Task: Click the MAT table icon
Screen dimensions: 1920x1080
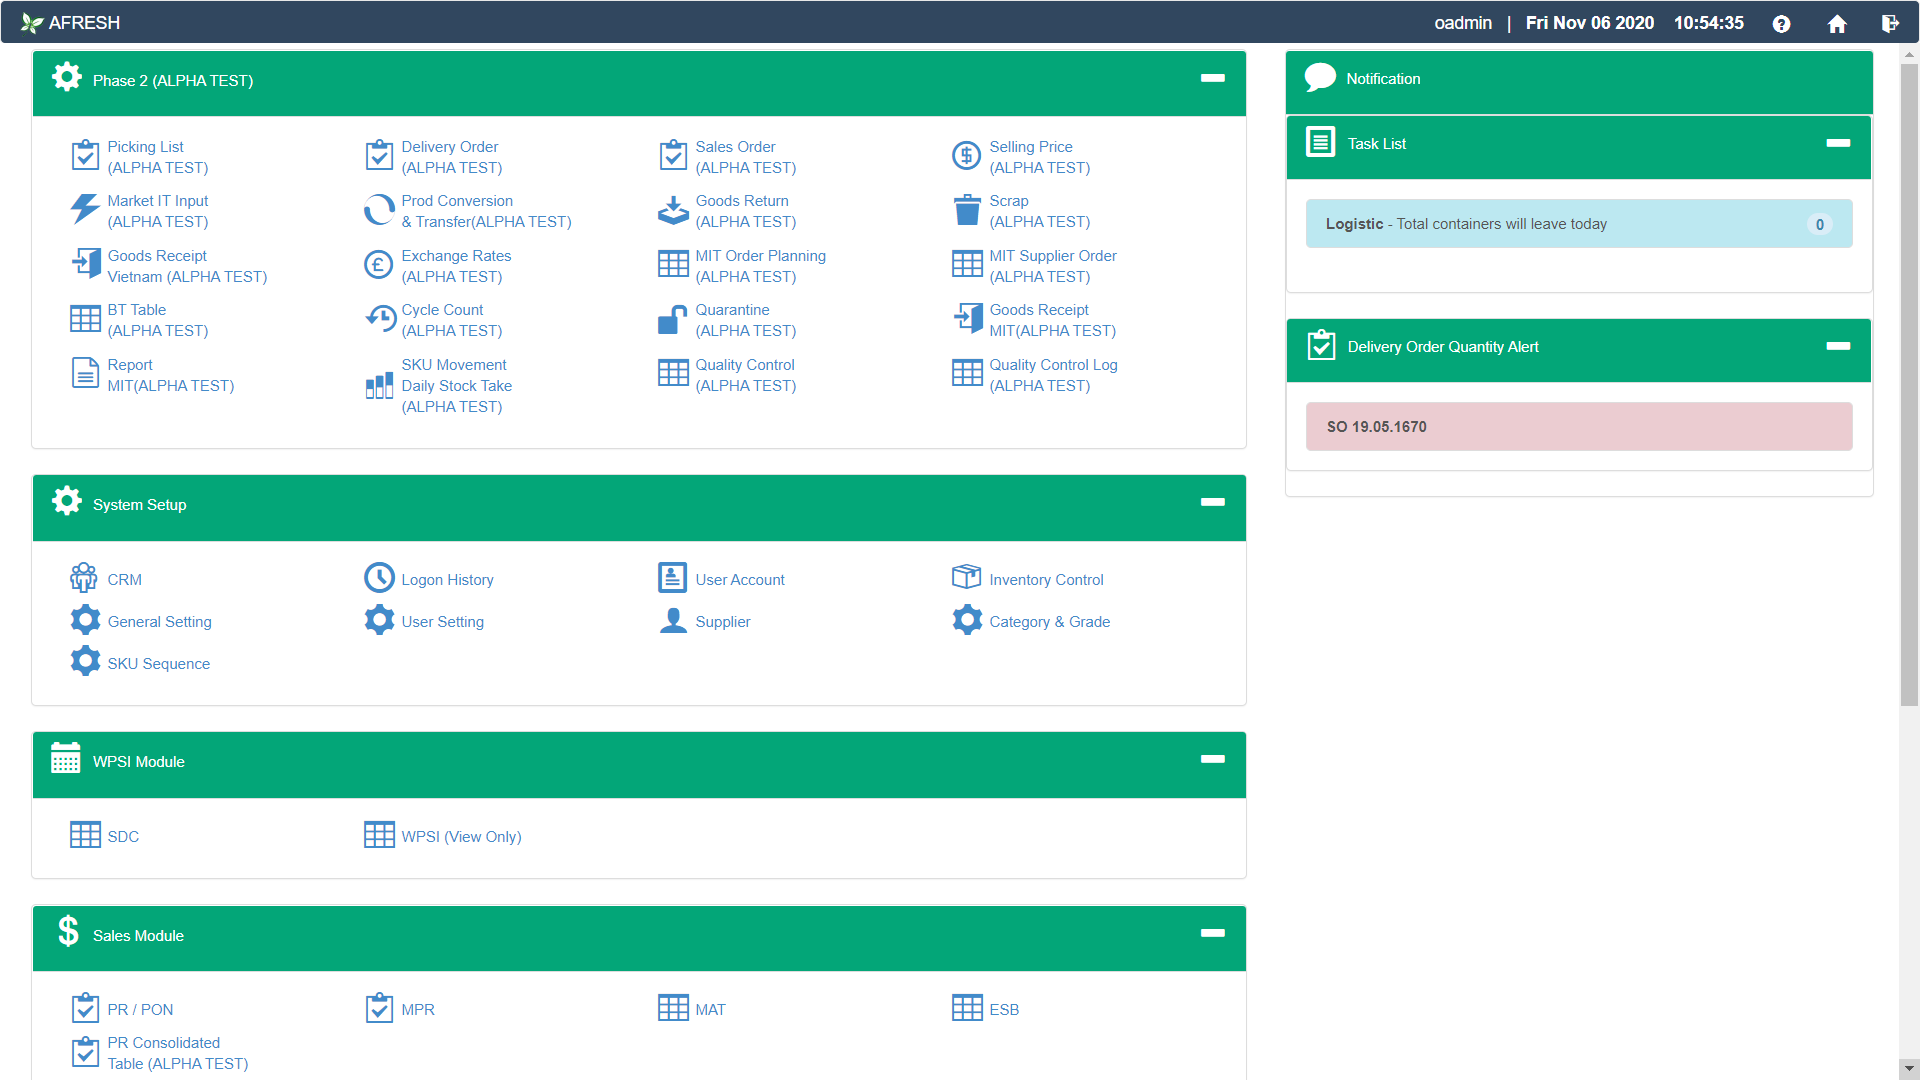Action: (673, 1008)
